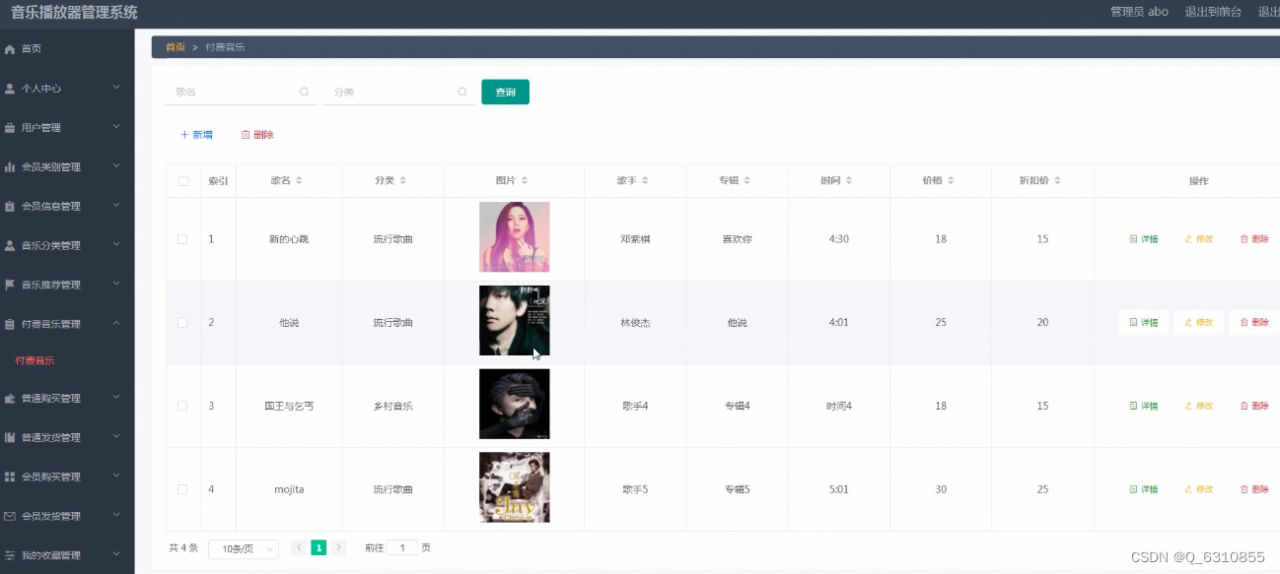
Task: Click 修改 for the 他说 row
Action: 1198,322
